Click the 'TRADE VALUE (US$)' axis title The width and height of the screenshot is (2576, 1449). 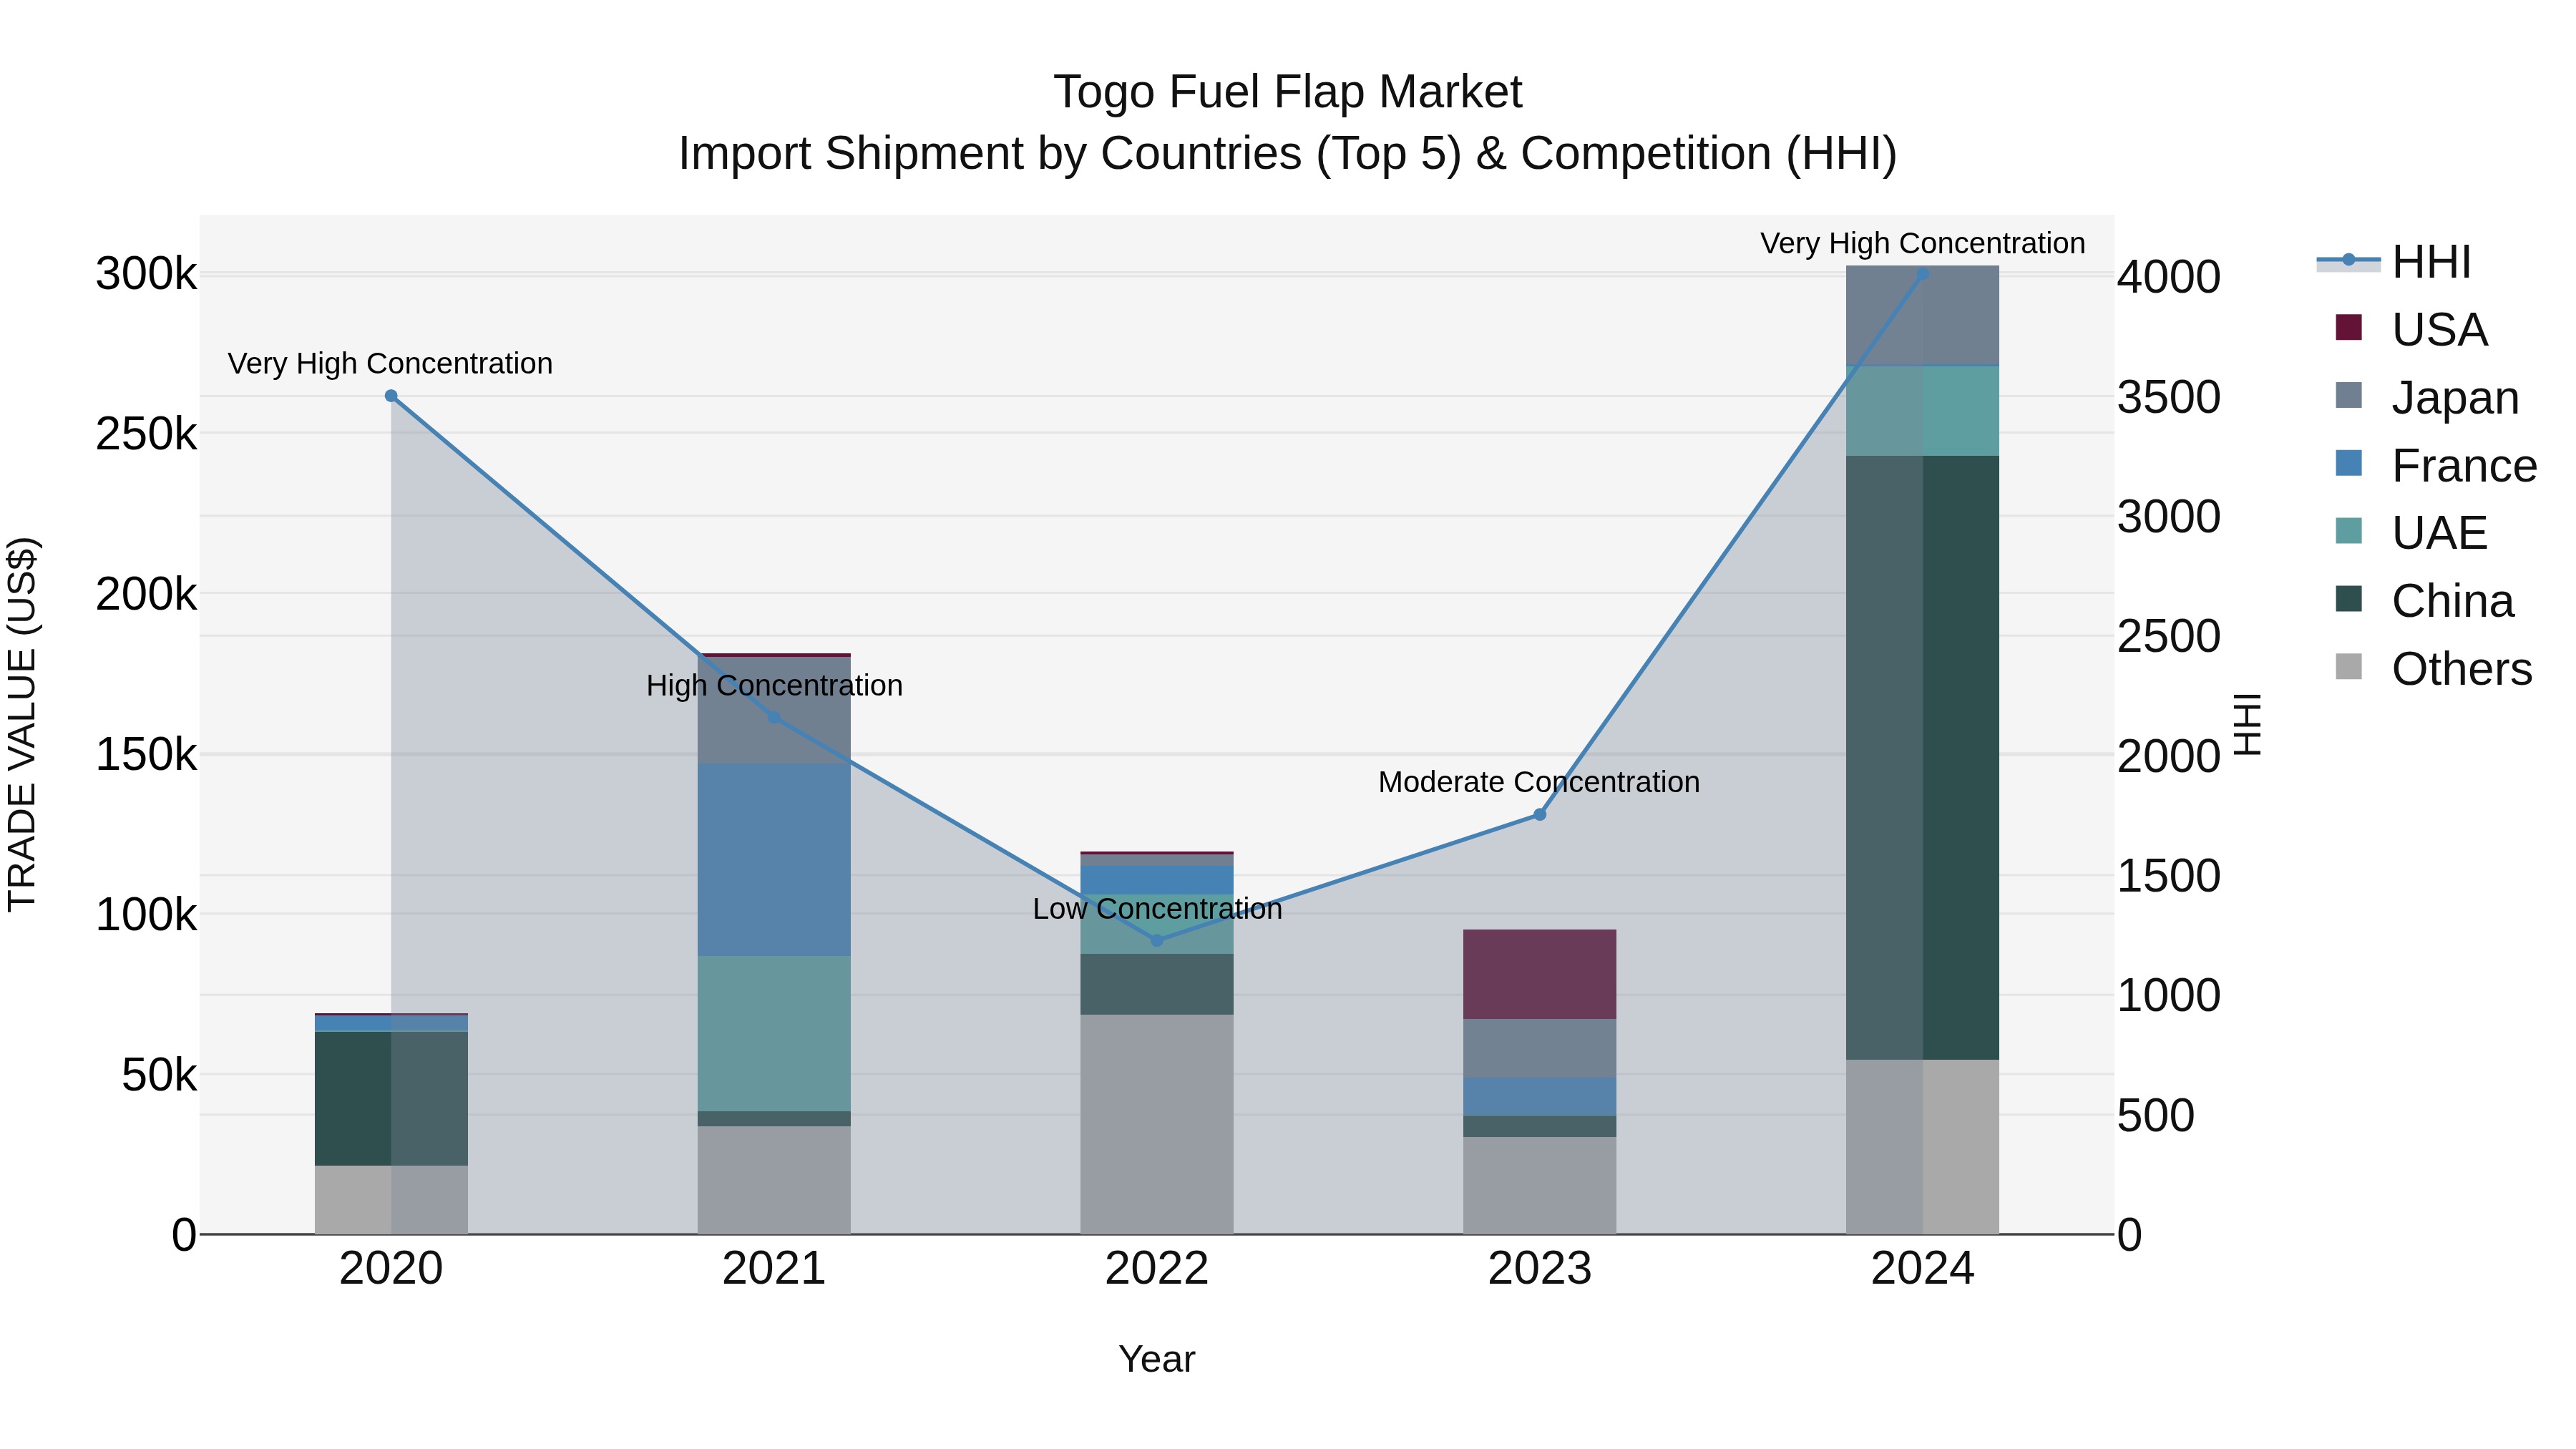point(22,724)
